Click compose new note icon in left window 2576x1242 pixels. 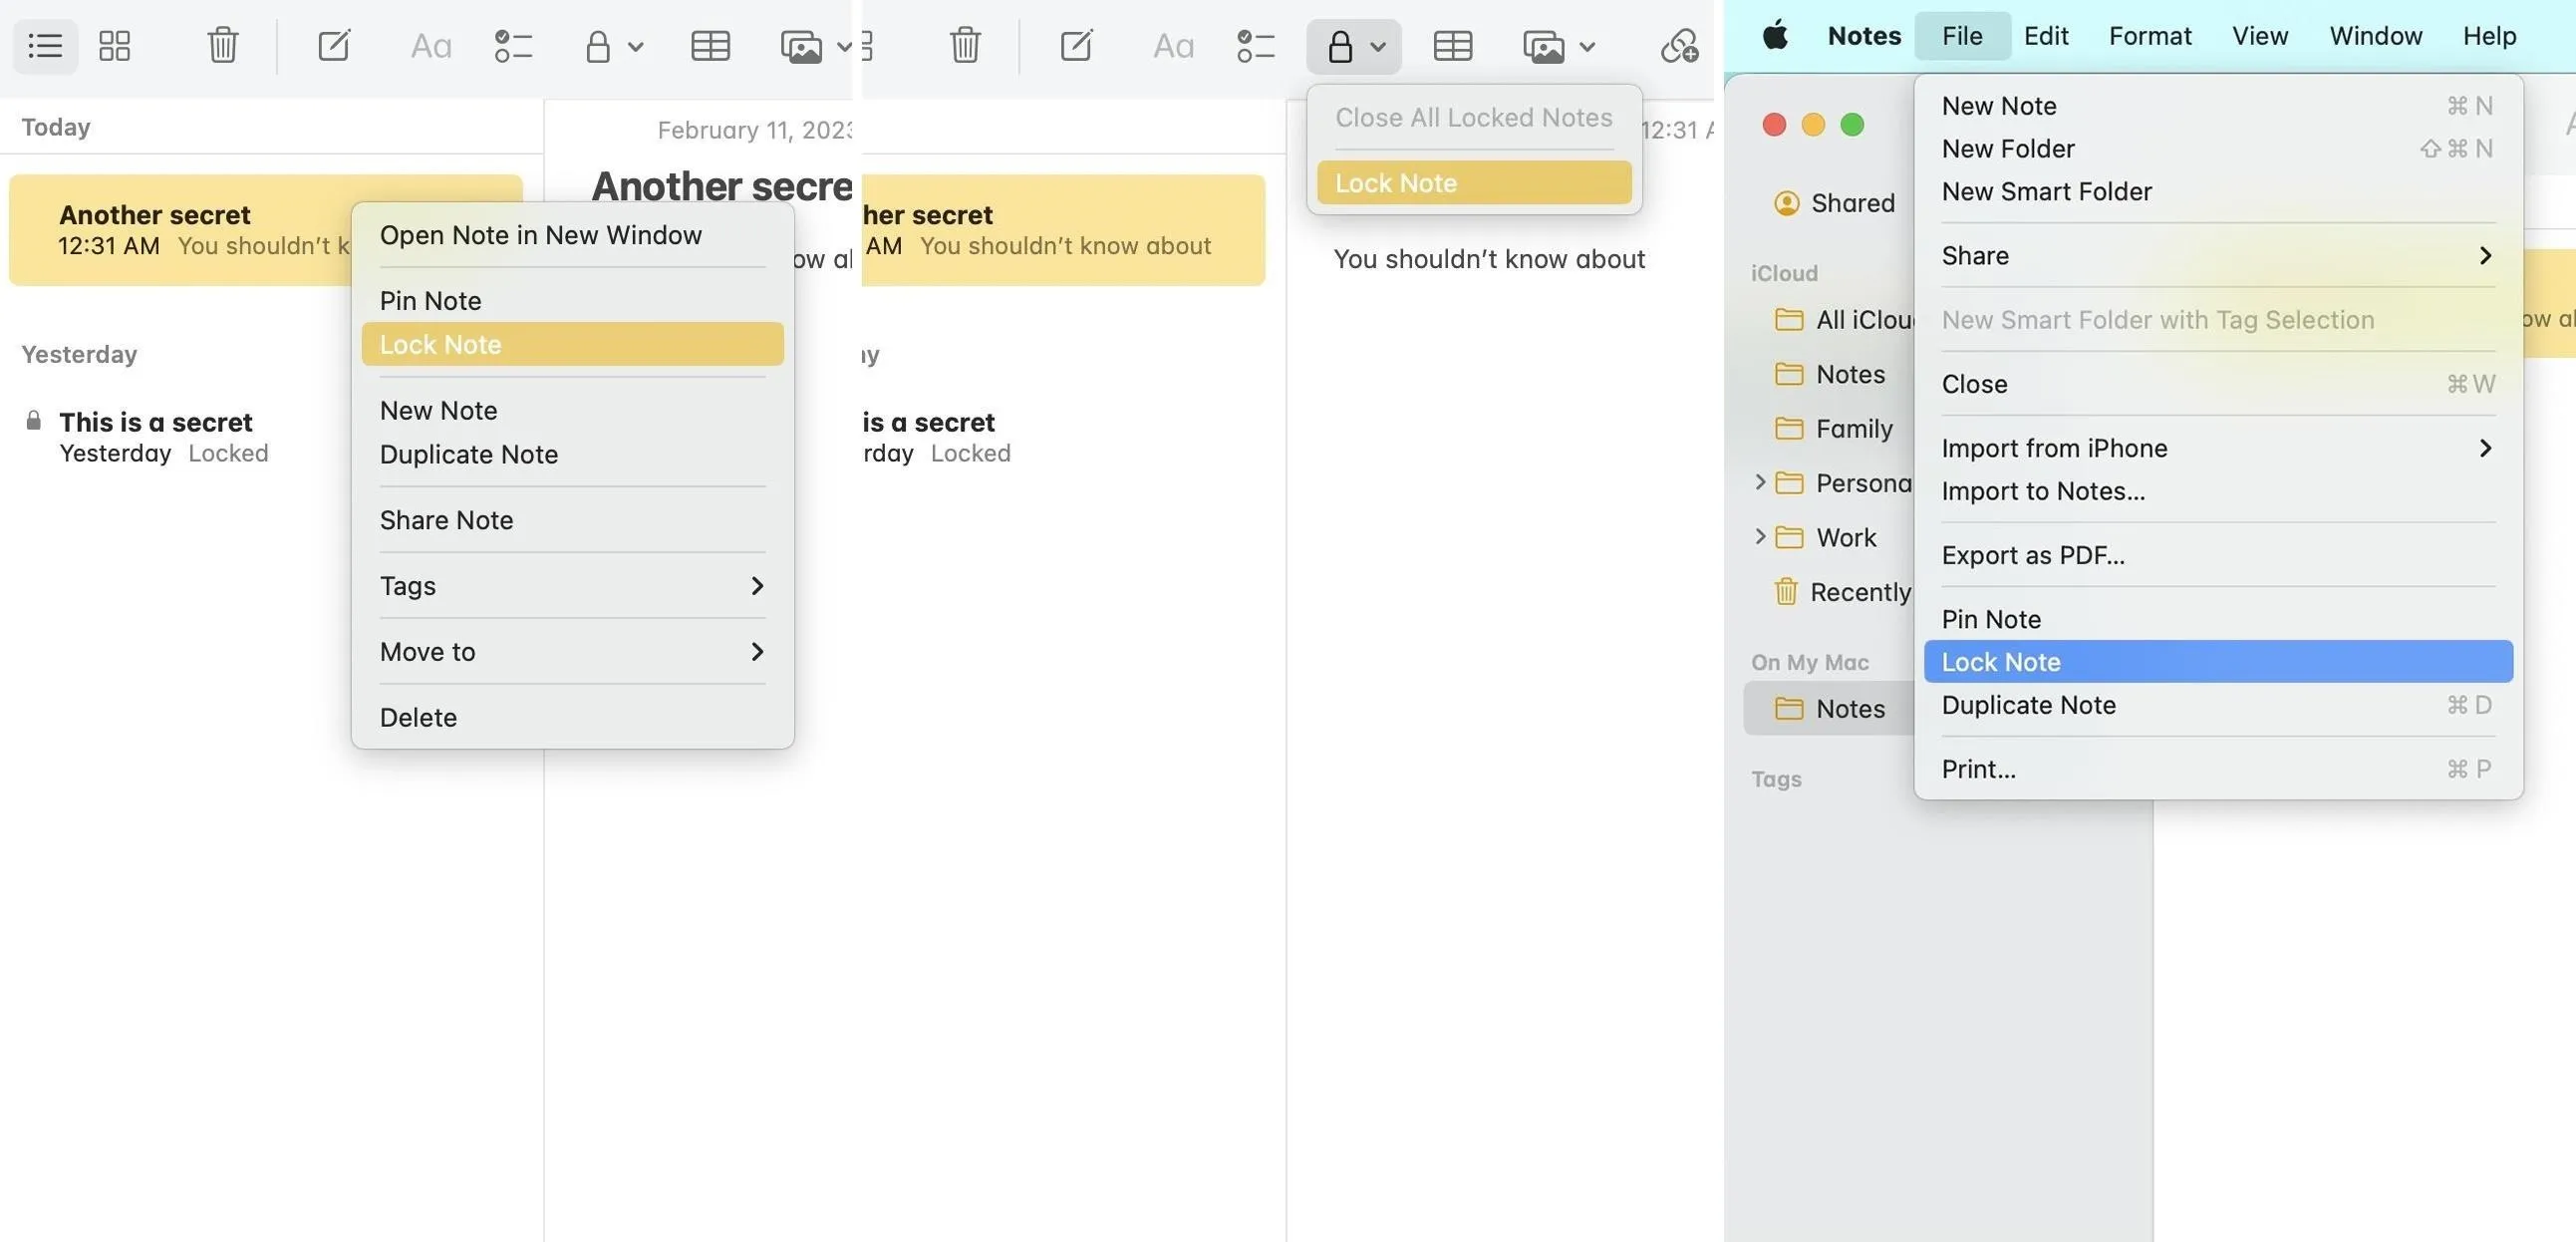pyautogui.click(x=333, y=46)
